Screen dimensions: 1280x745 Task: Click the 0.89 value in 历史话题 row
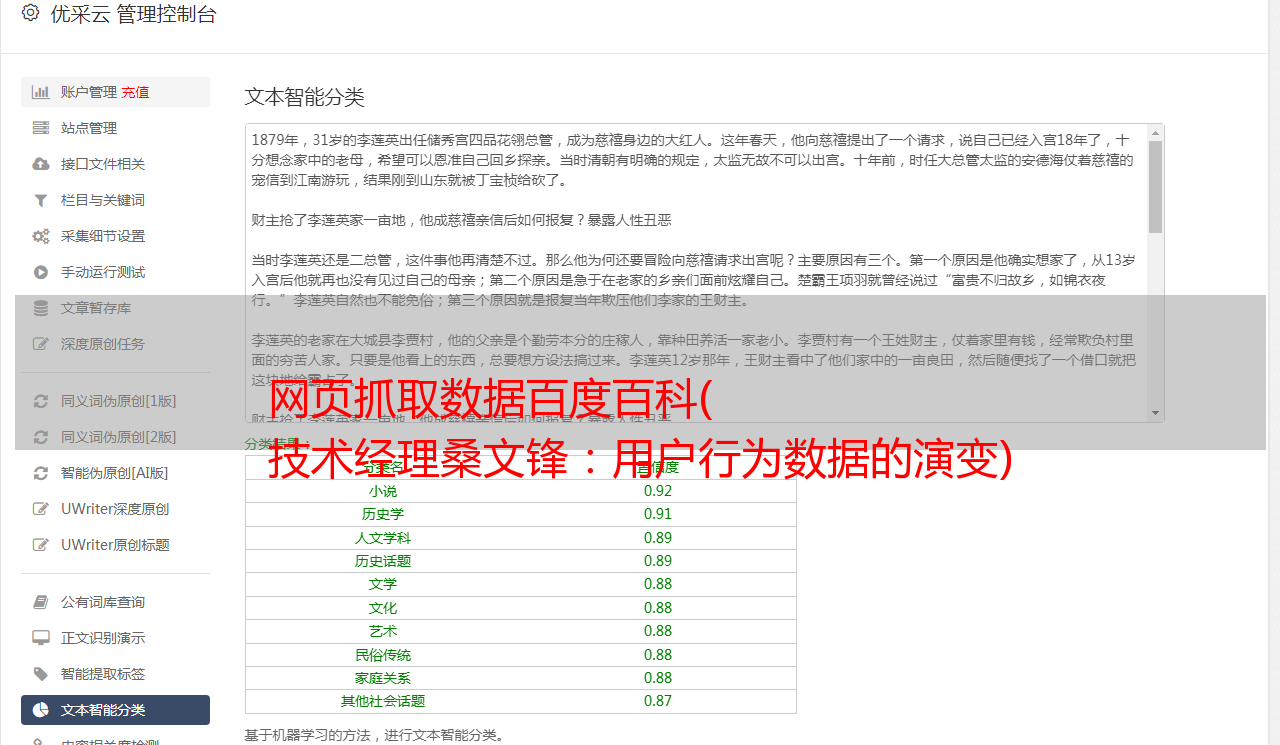coord(658,561)
